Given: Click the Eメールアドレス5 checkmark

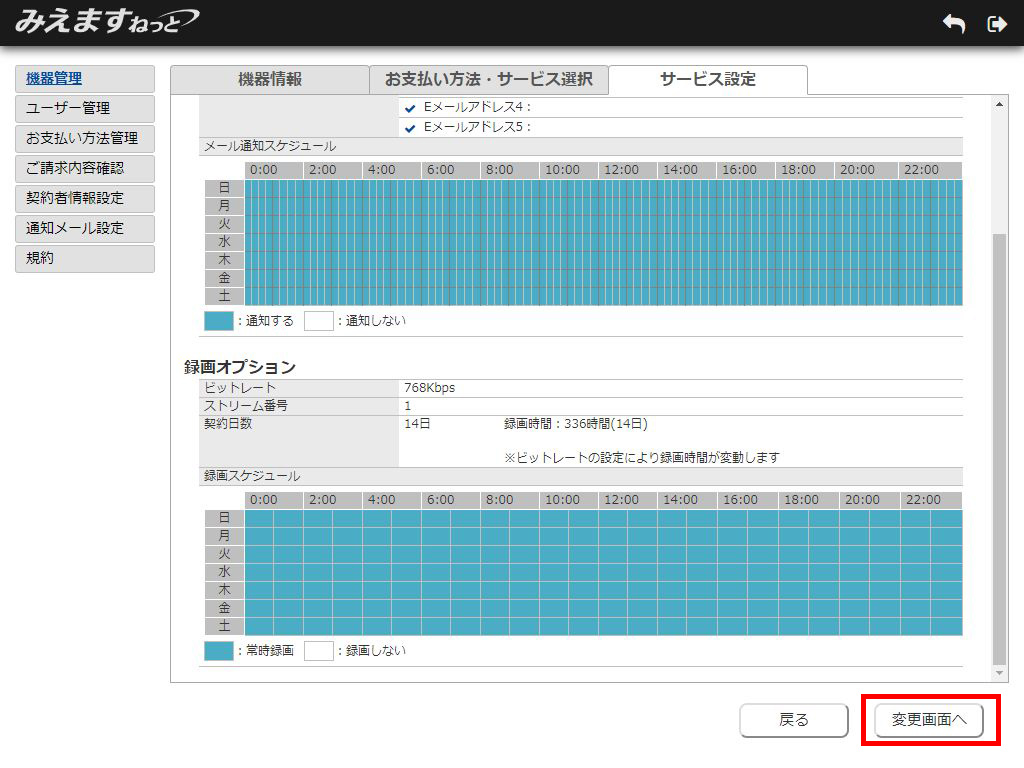Looking at the screenshot, I should [410, 128].
